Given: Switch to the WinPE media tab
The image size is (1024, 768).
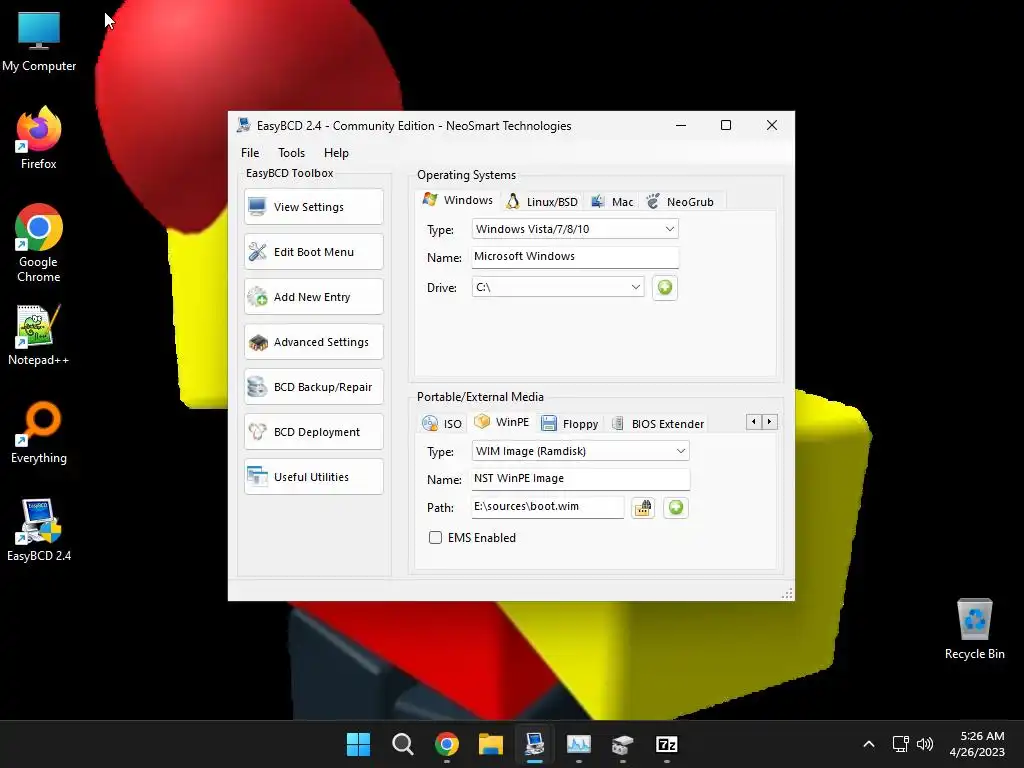Looking at the screenshot, I should [x=502, y=422].
